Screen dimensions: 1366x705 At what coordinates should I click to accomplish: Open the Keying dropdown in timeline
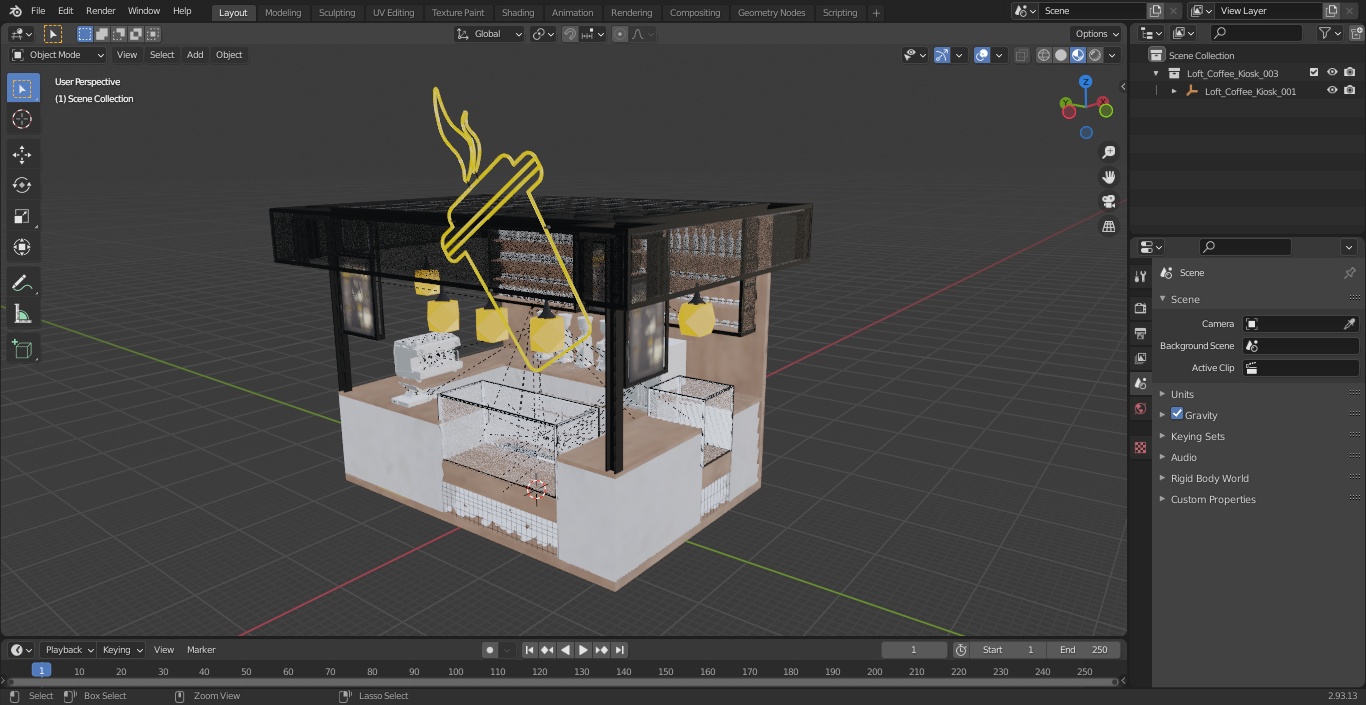[x=122, y=650]
